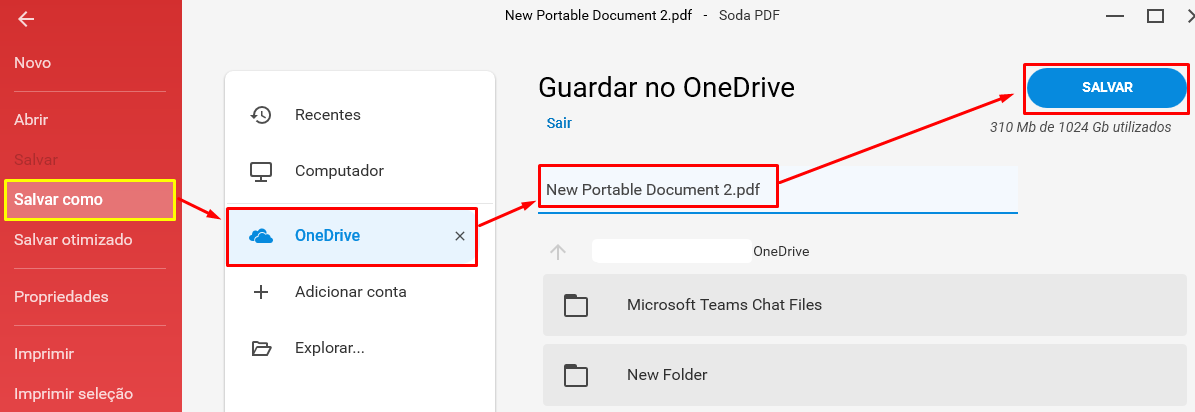Screen dimensions: 1195x412
Task: Click Explorar... to browse files
Action: [x=330, y=348]
